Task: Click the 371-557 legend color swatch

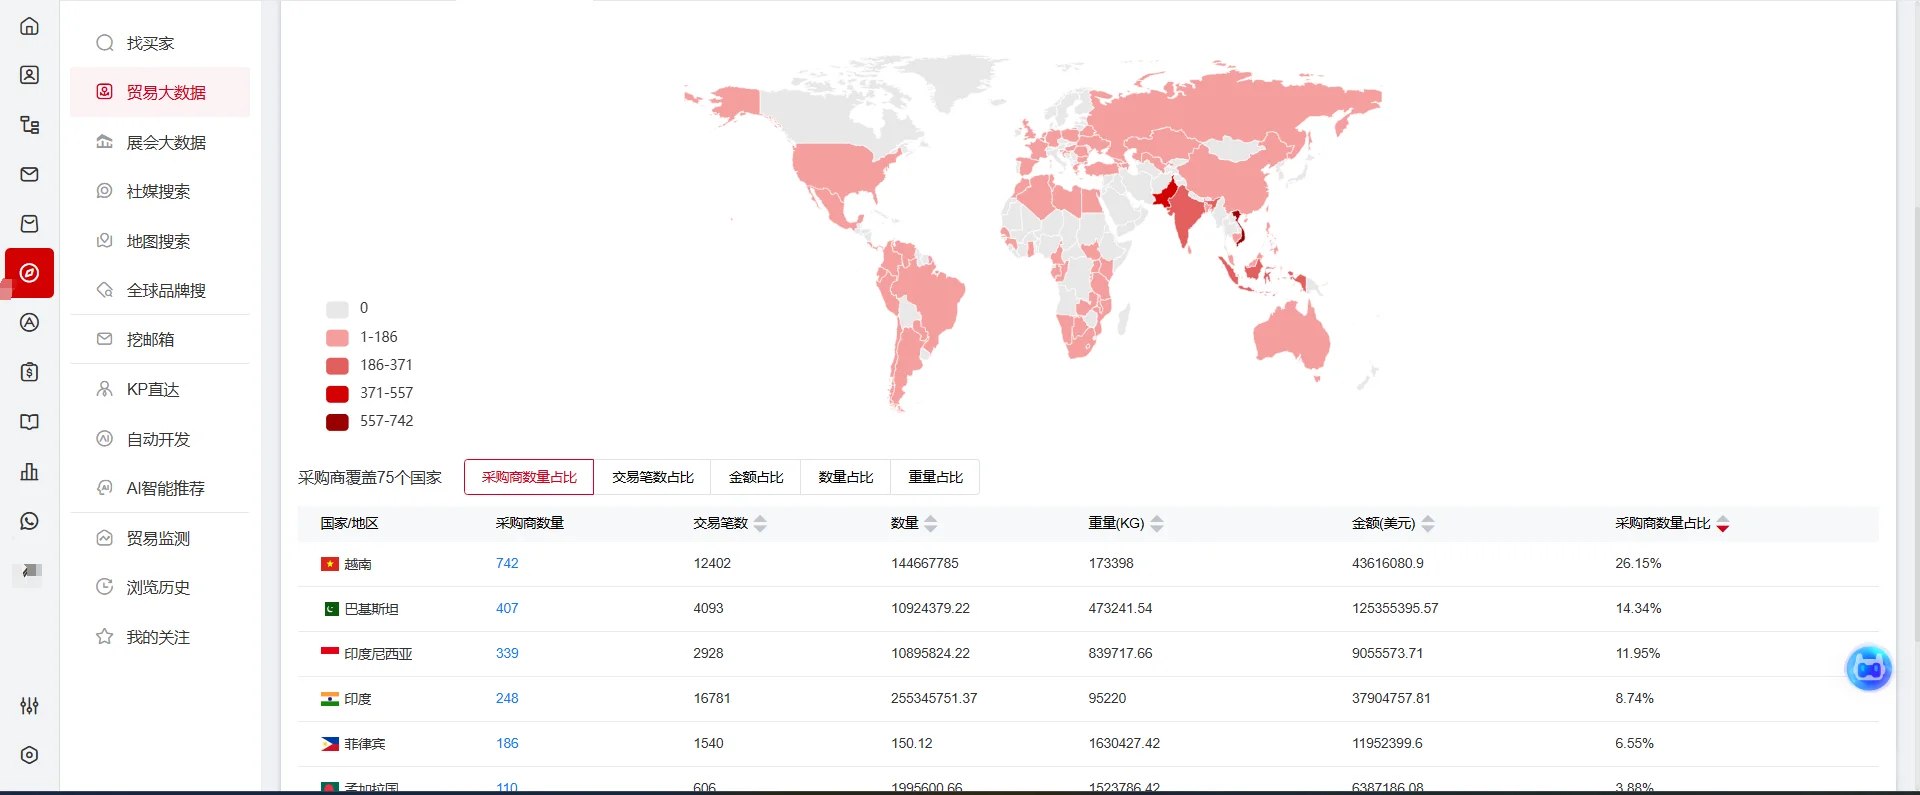Action: [337, 394]
